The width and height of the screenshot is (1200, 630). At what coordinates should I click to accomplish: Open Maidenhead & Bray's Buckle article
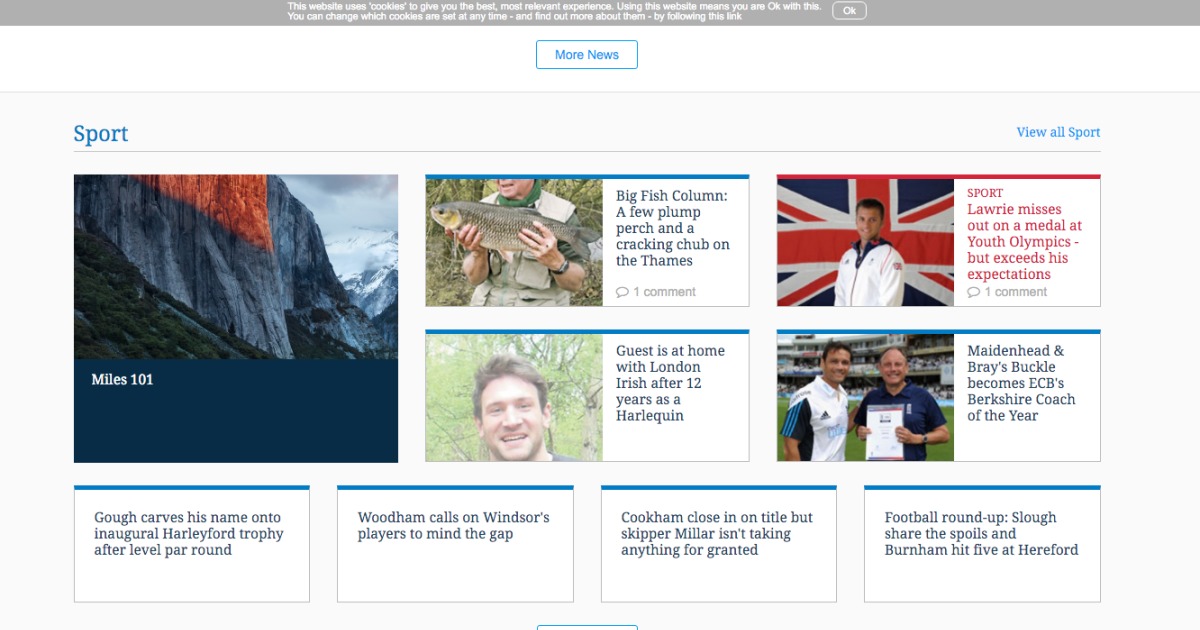[1021, 383]
